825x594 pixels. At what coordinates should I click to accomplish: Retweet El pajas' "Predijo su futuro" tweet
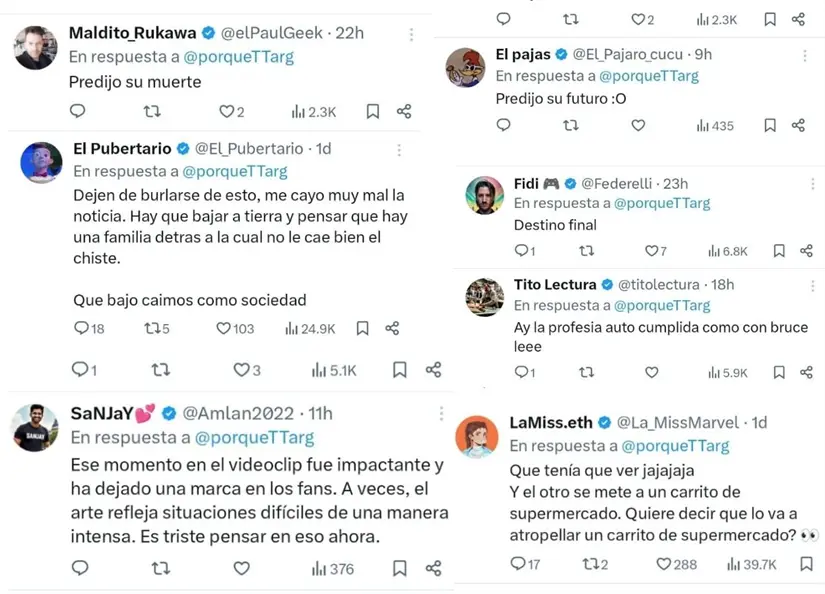[570, 126]
